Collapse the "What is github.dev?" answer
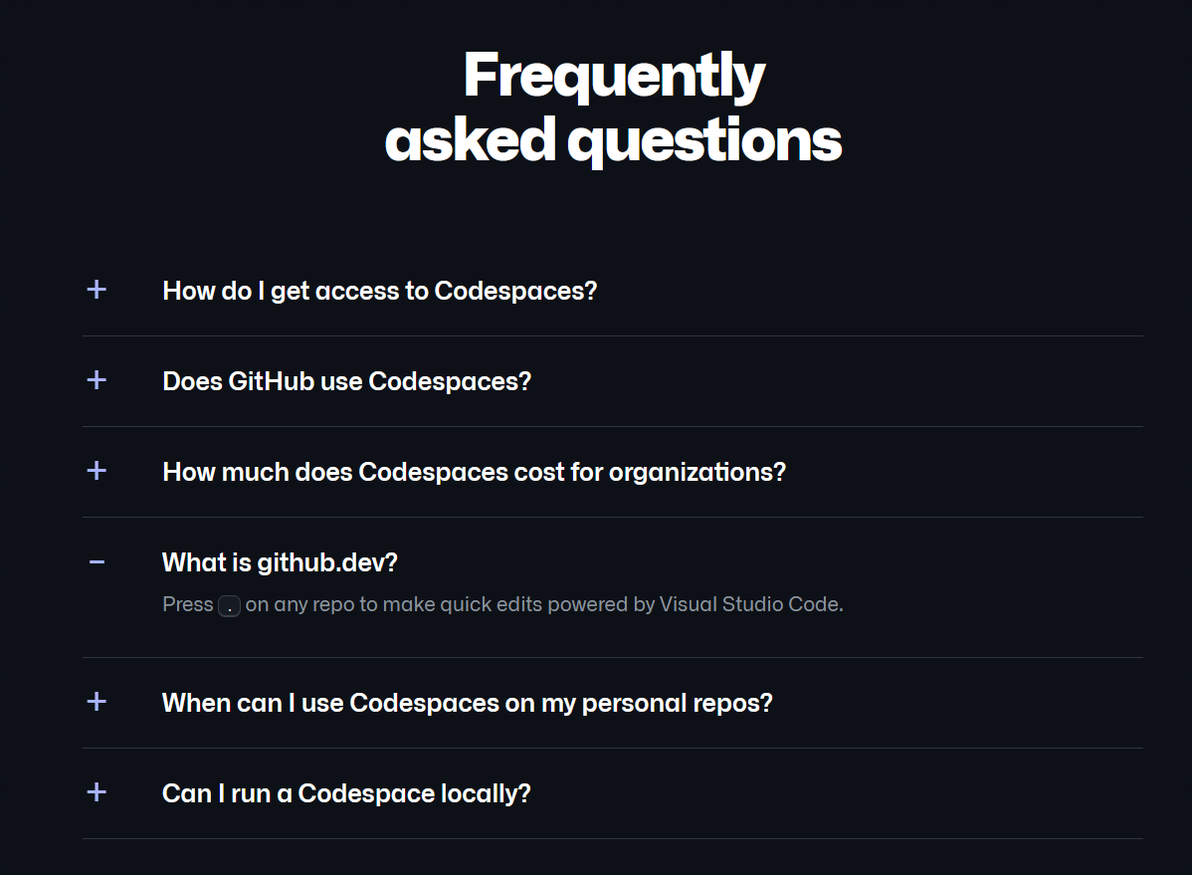1192x875 pixels. click(x=280, y=563)
